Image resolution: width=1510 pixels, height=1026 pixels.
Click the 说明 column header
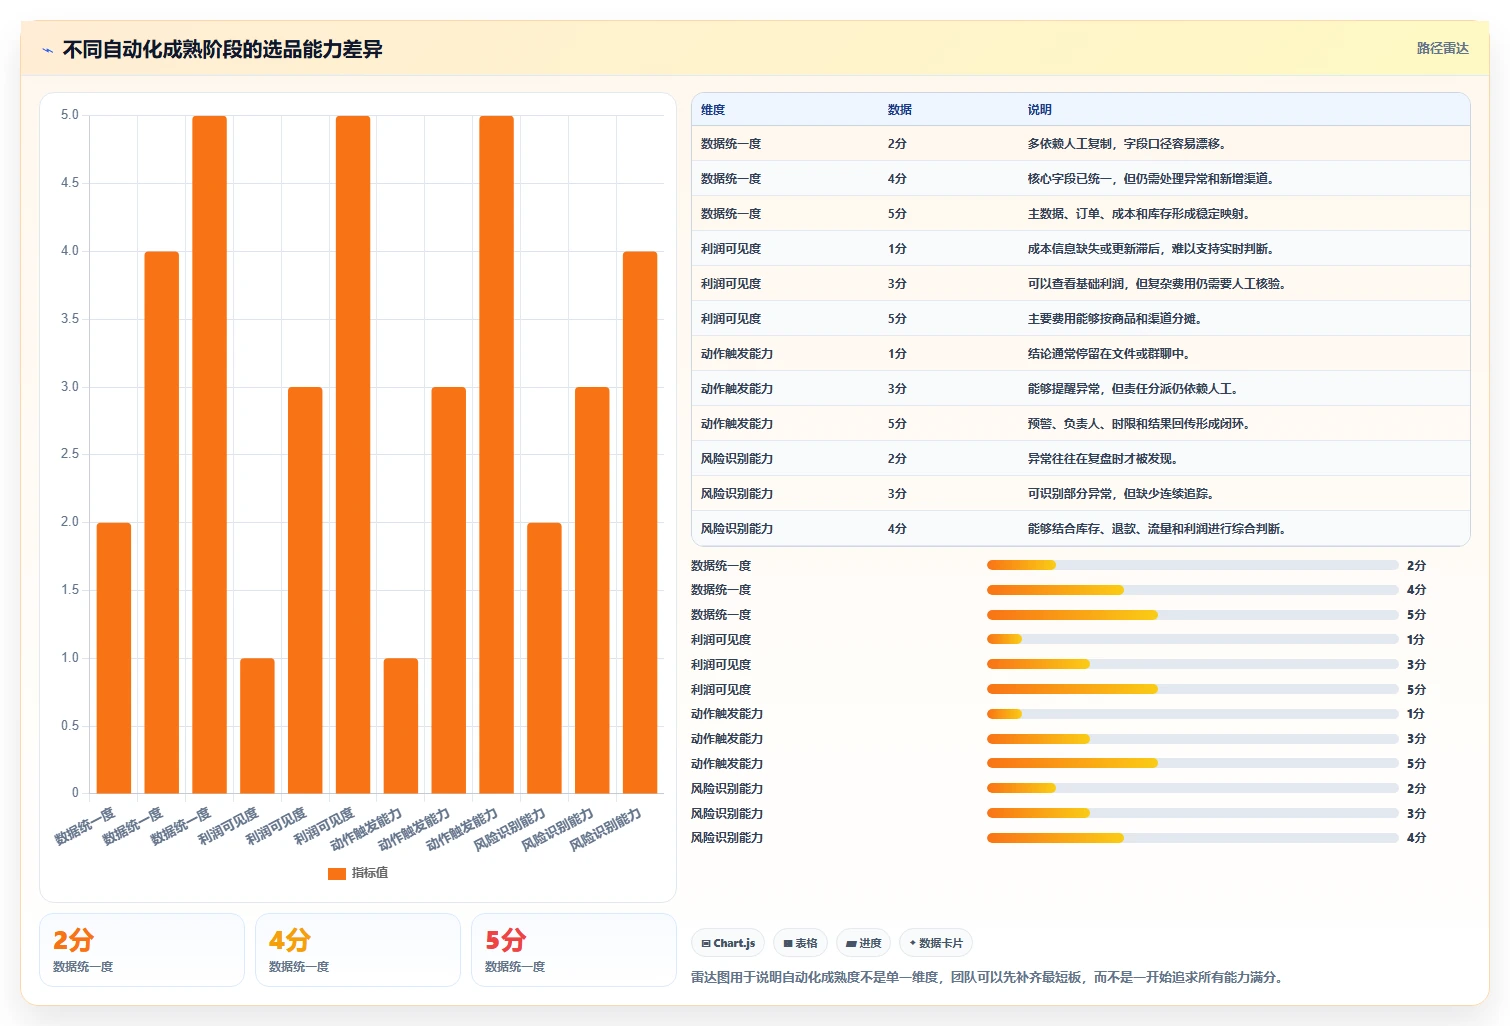pyautogui.click(x=1039, y=110)
